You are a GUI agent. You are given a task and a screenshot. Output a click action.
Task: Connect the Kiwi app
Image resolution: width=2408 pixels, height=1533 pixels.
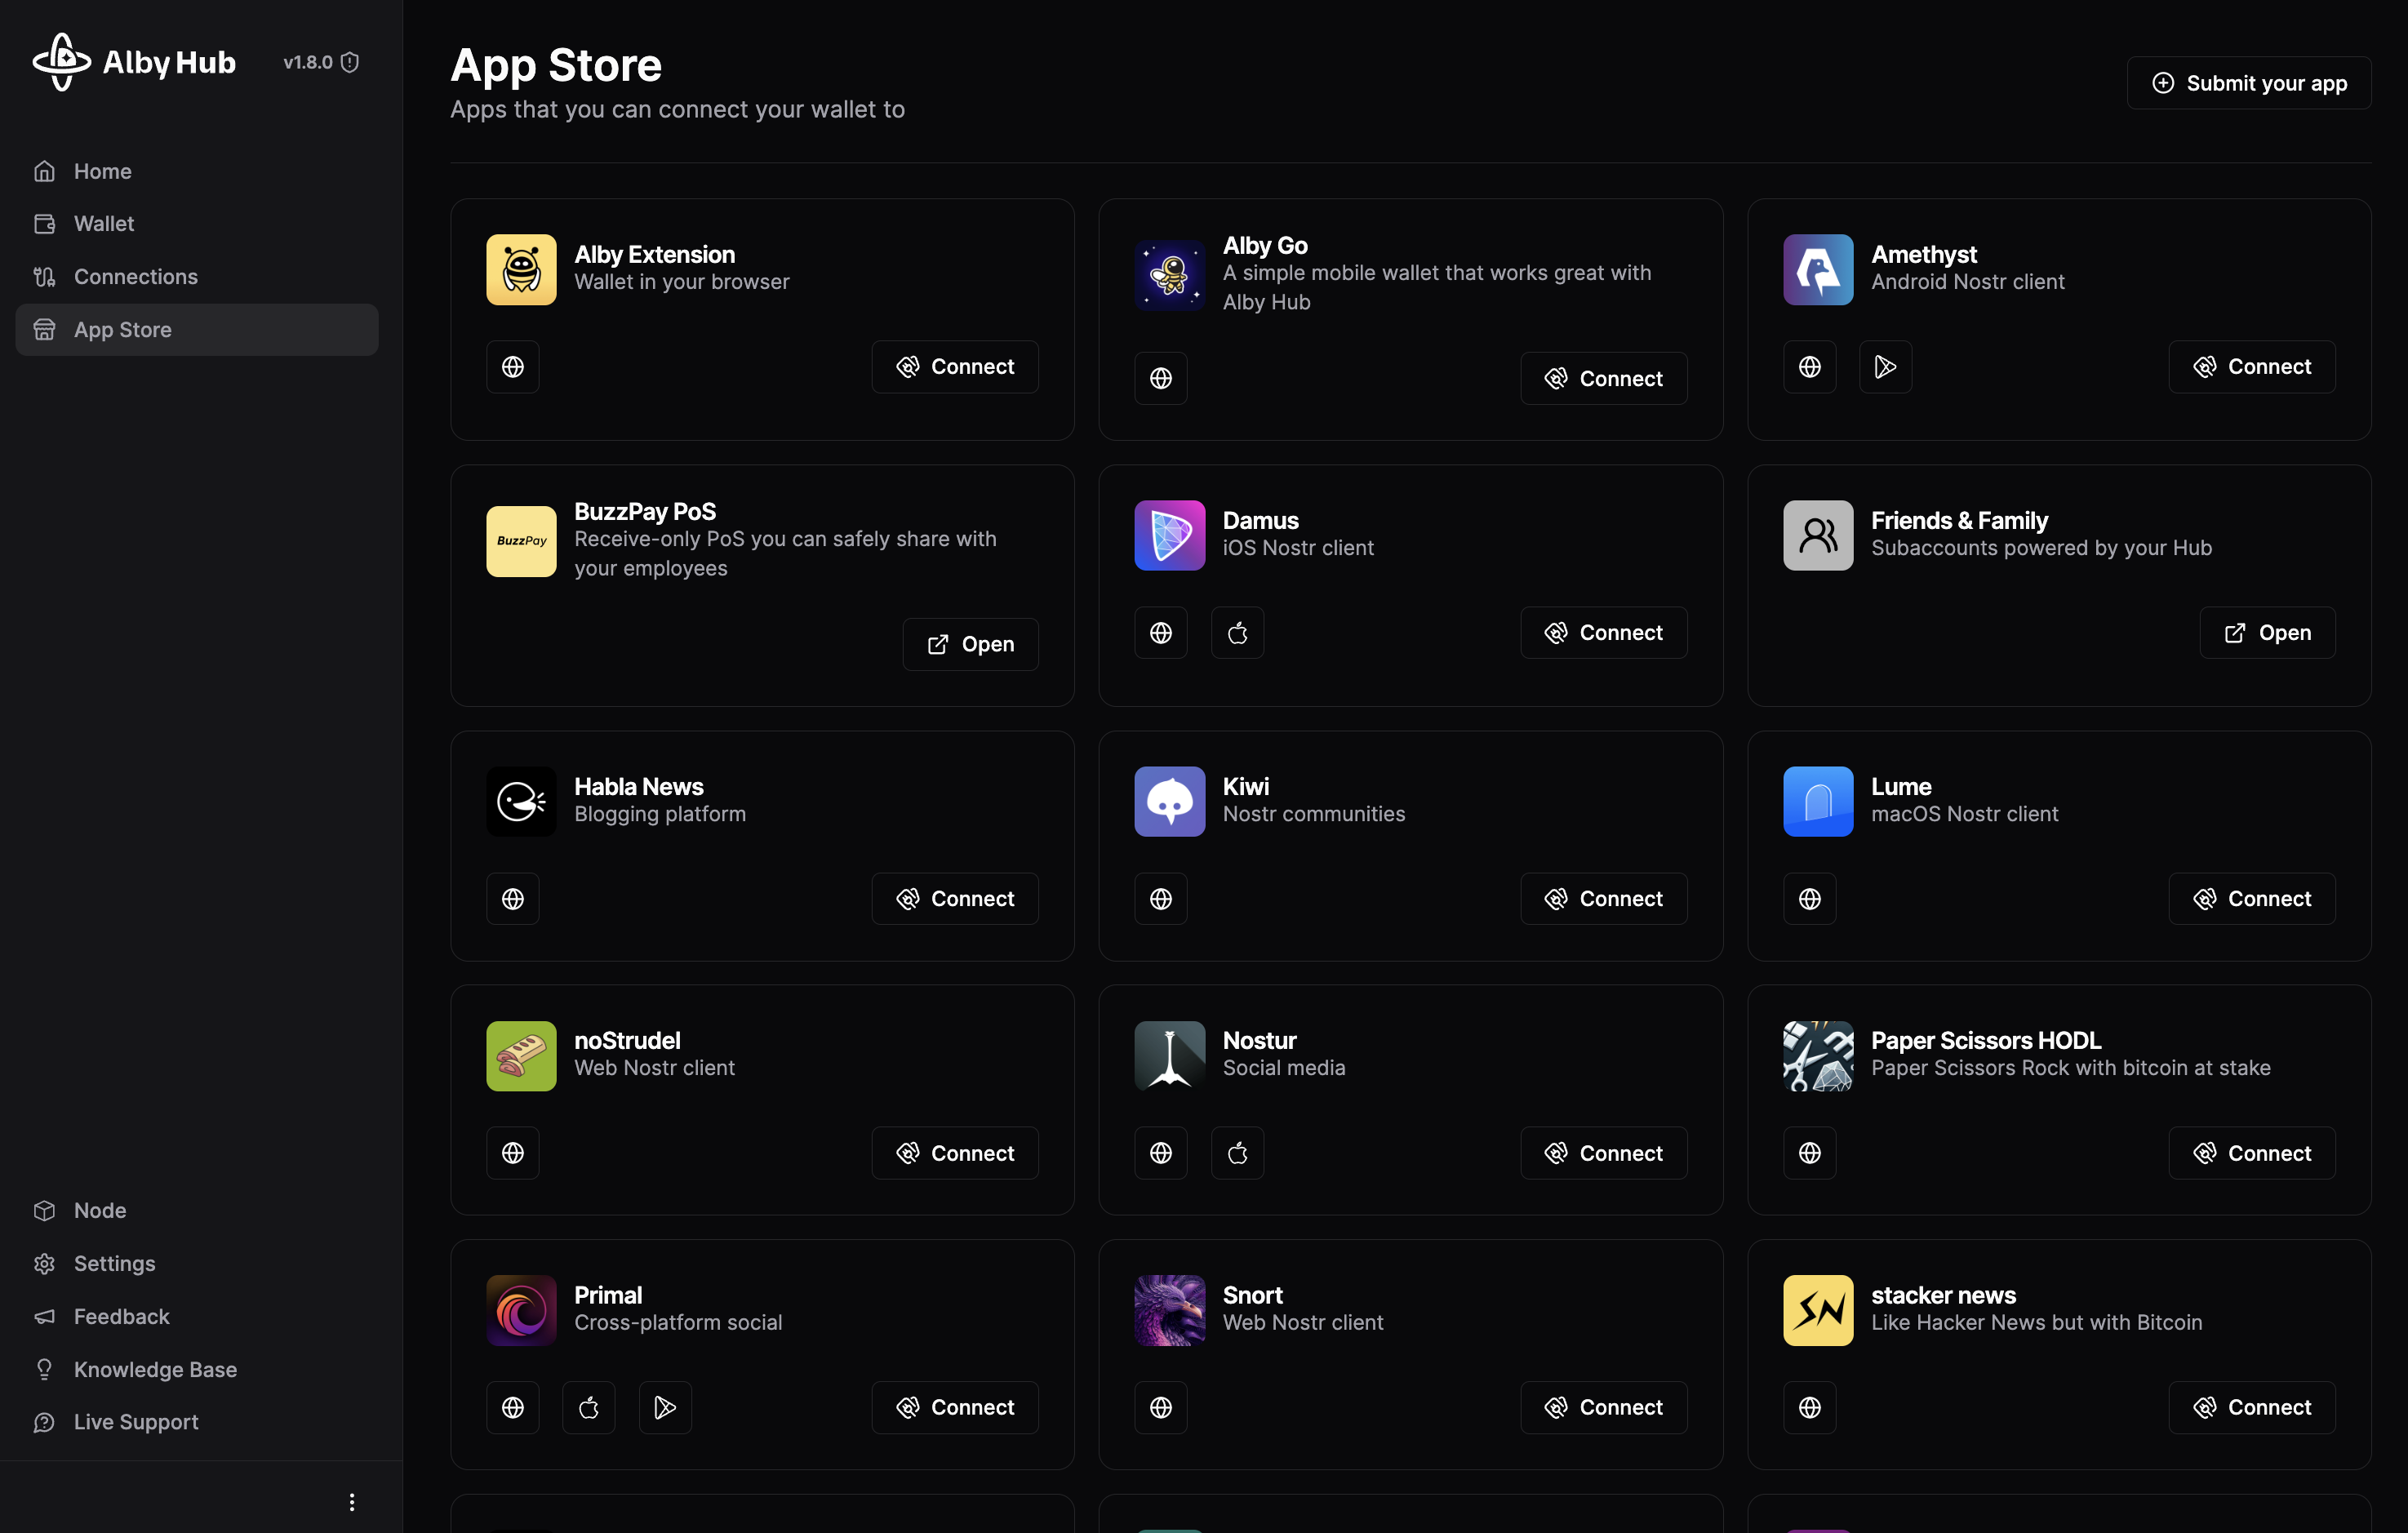click(1603, 899)
